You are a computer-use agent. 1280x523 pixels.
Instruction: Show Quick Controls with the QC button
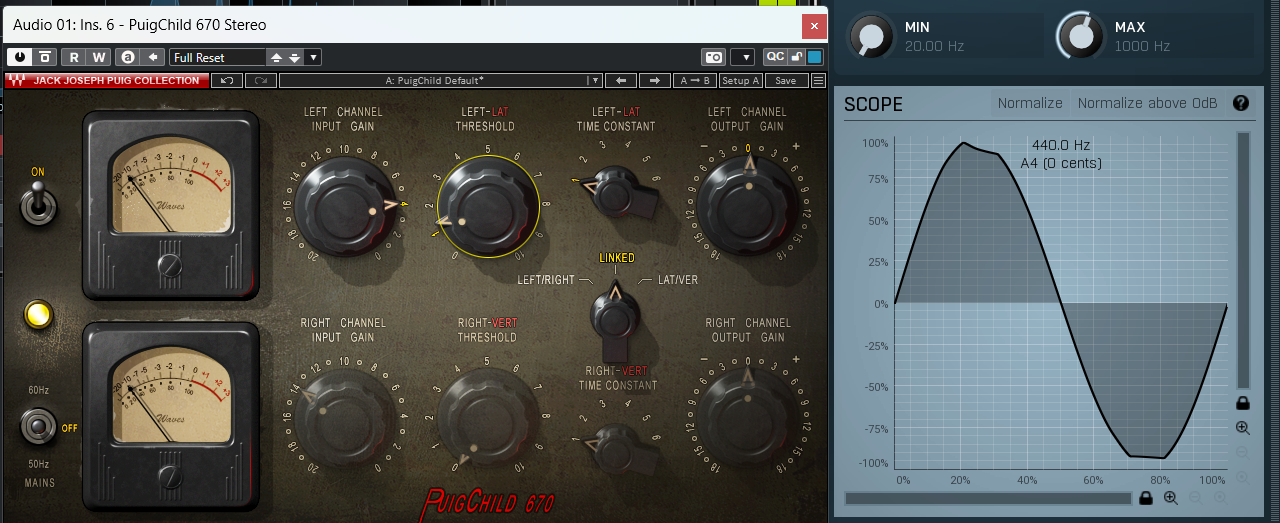[775, 57]
